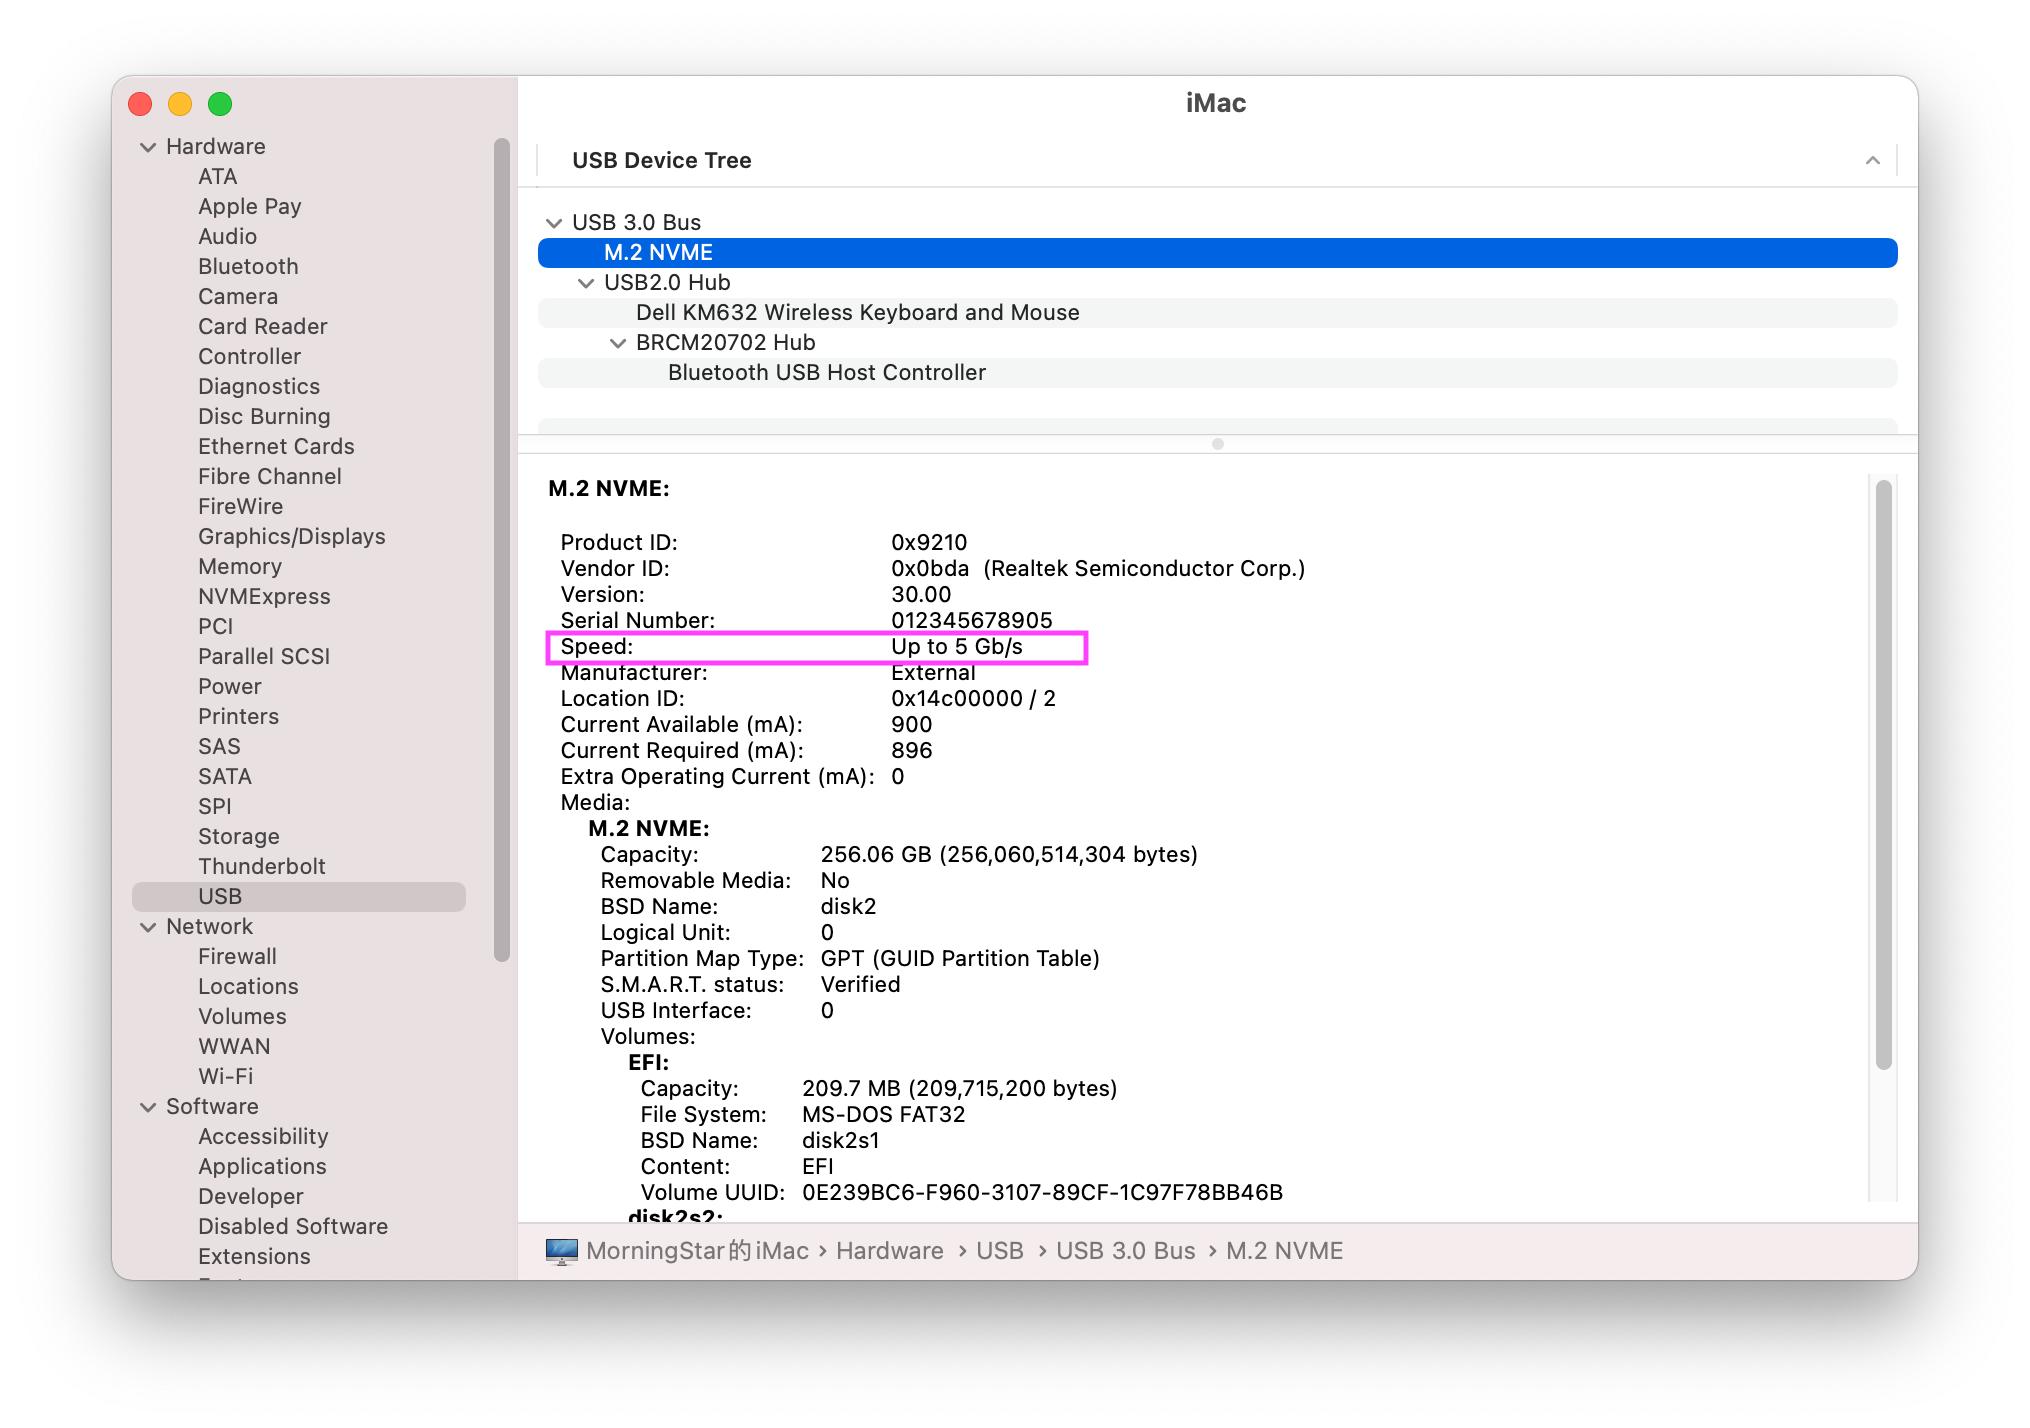Click the detail pane vertical scrollbar
The image size is (2030, 1428).
pos(1883,775)
